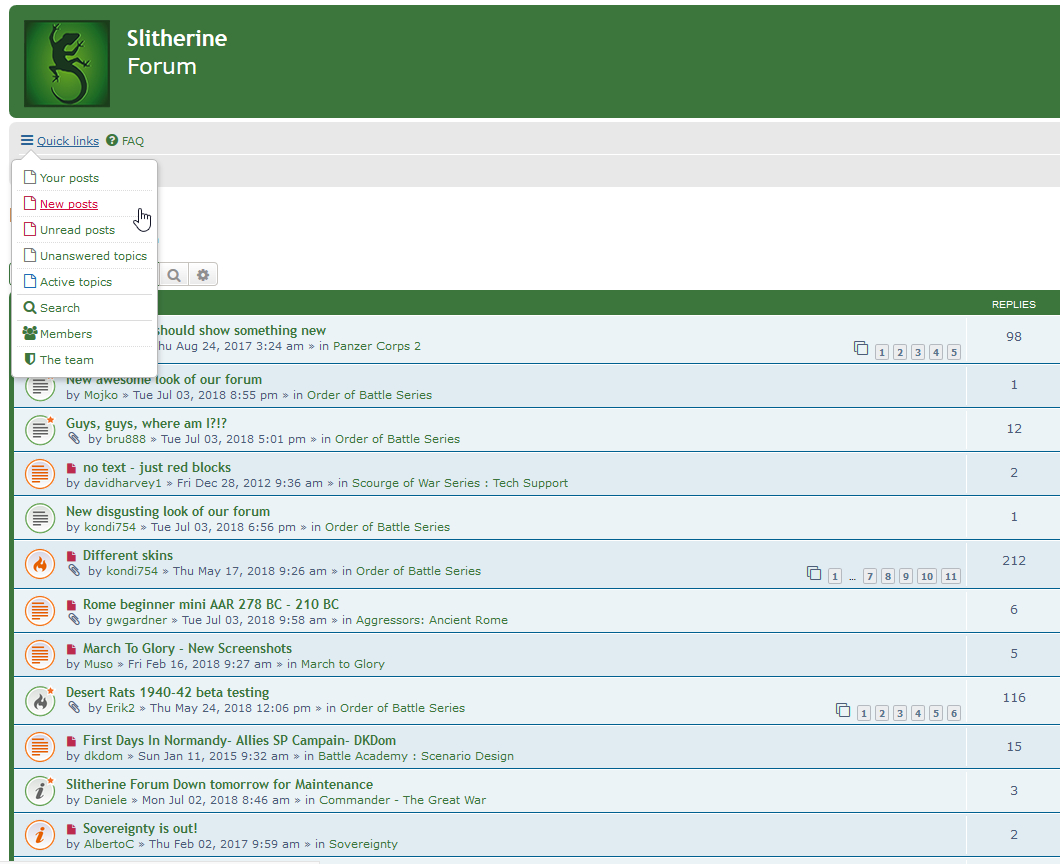Open topic 'Desert Rats 1940-42 beta testing'
This screenshot has height=864, width=1060.
tap(167, 692)
